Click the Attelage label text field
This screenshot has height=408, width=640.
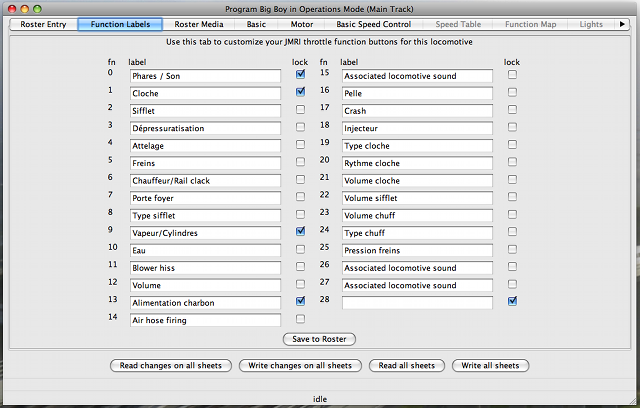pyautogui.click(x=205, y=145)
